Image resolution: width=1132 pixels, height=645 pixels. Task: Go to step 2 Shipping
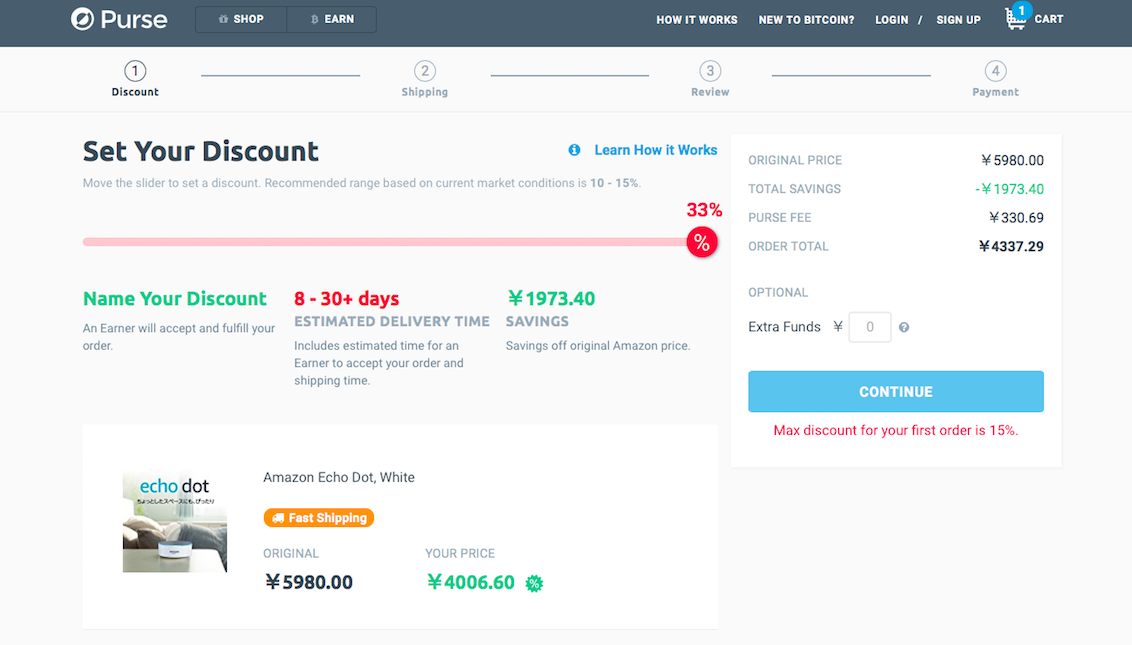(x=425, y=71)
